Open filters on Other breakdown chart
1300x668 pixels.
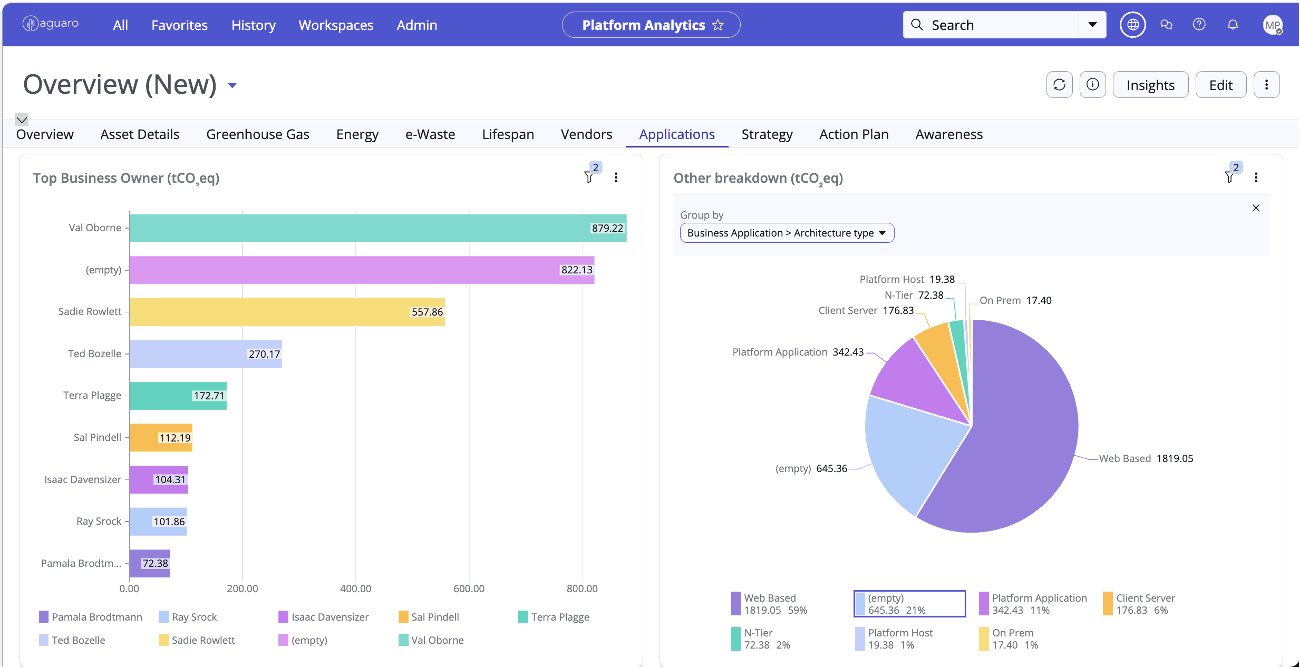tap(1229, 176)
